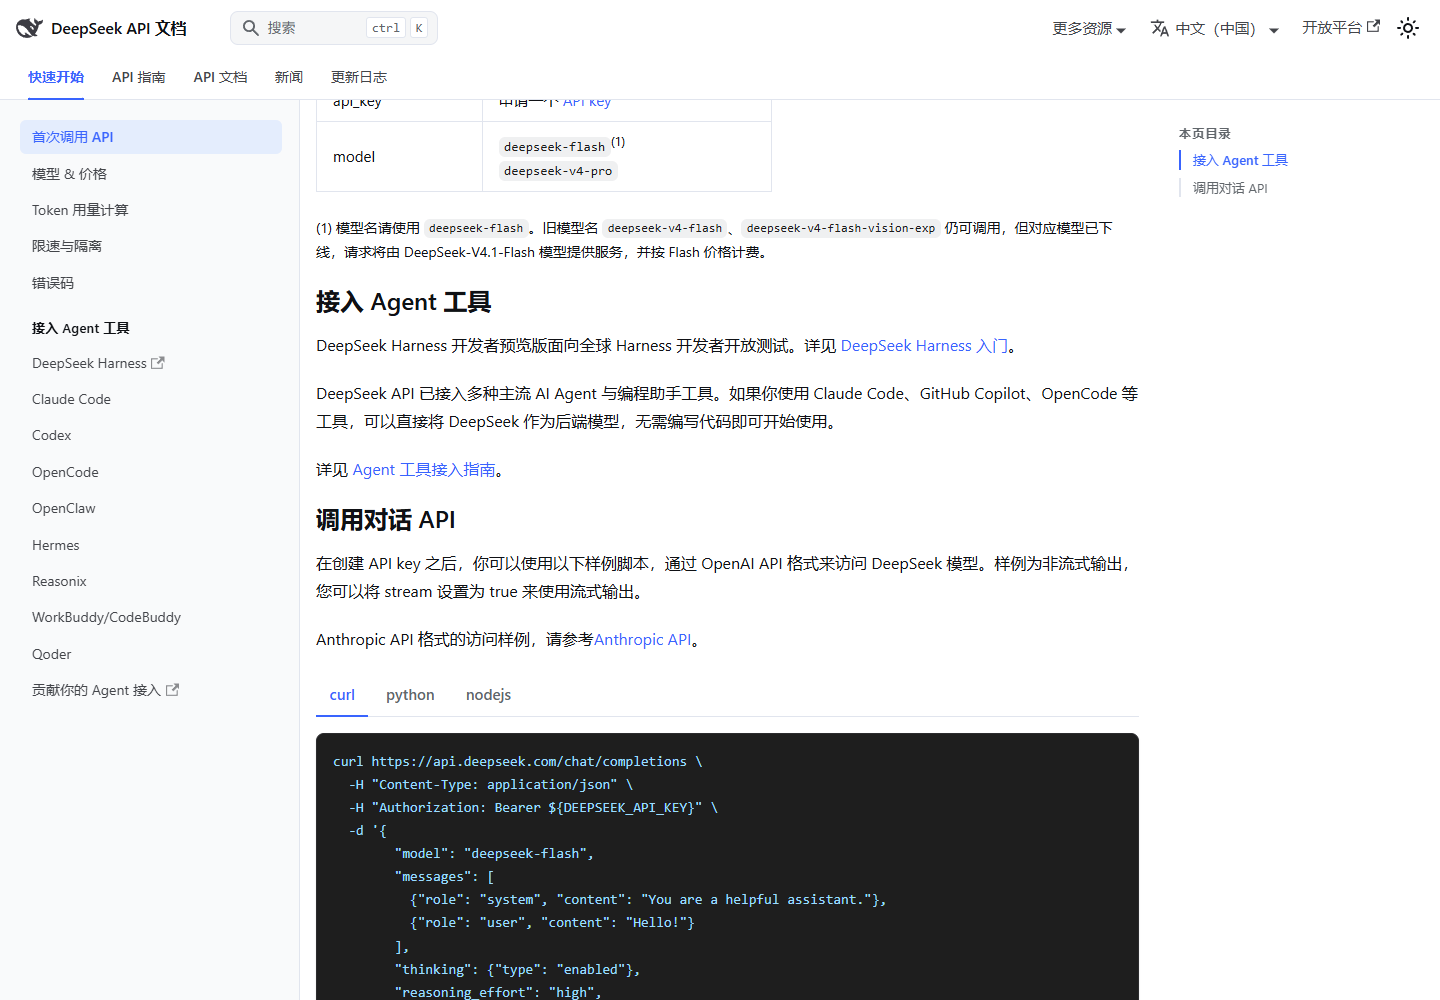The width and height of the screenshot is (1440, 1000).
Task: Open Qoder sidebar page
Action: pyautogui.click(x=151, y=654)
